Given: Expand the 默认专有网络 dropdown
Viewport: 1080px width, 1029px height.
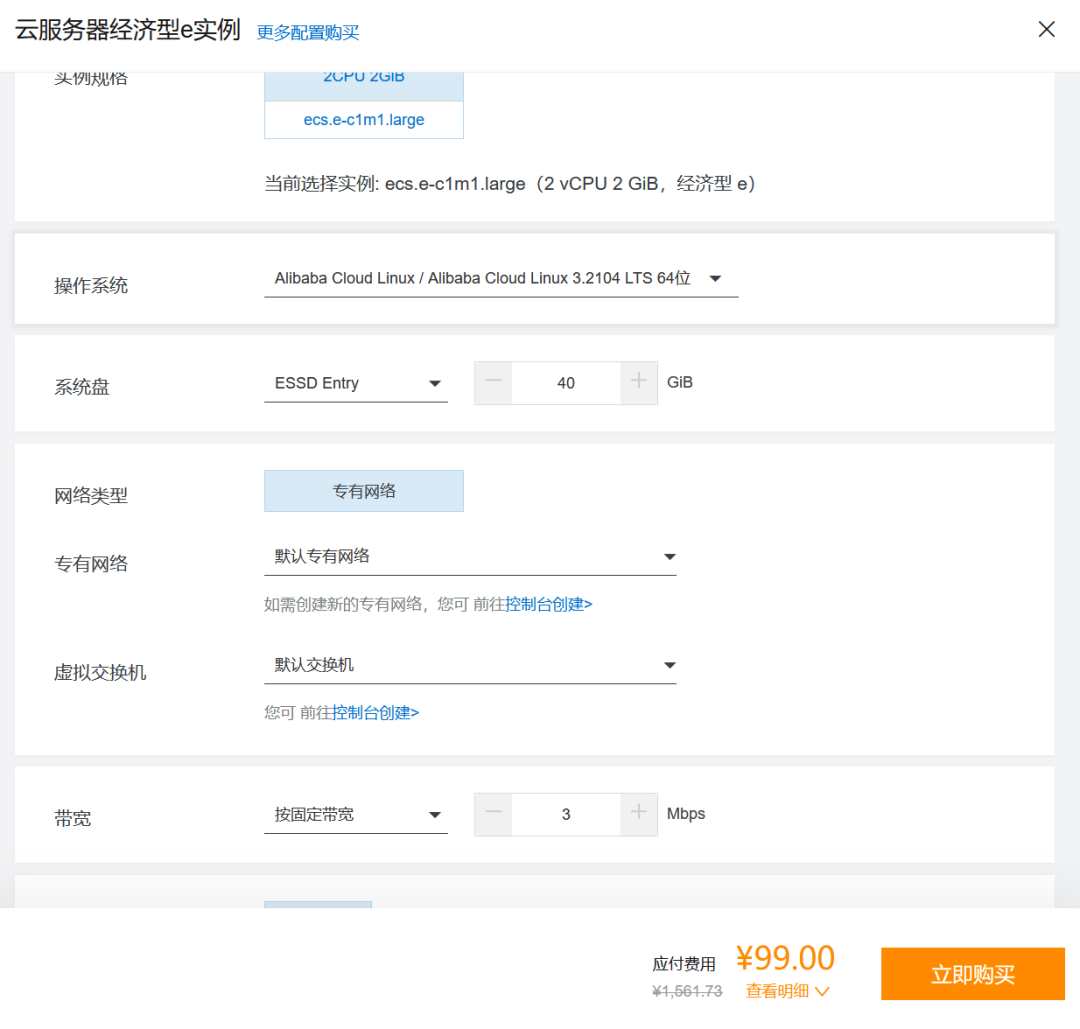Looking at the screenshot, I should click(x=470, y=557).
